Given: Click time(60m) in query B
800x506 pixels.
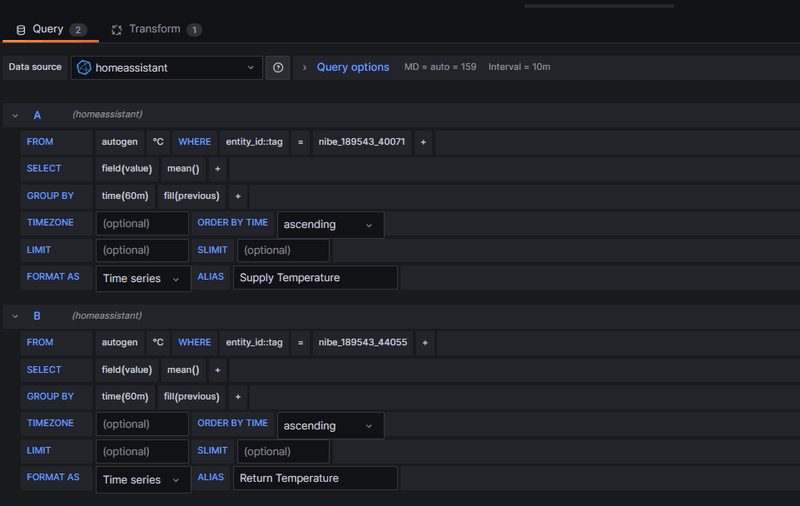Looking at the screenshot, I should (x=125, y=396).
